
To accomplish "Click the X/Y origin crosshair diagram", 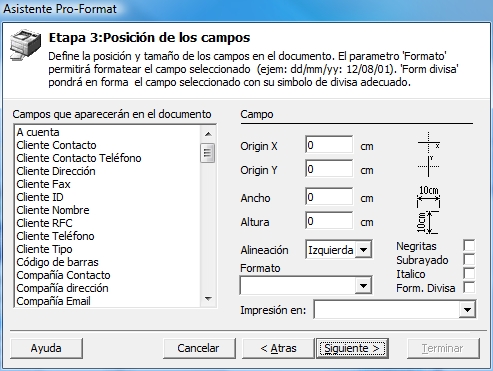I will coord(429,154).
